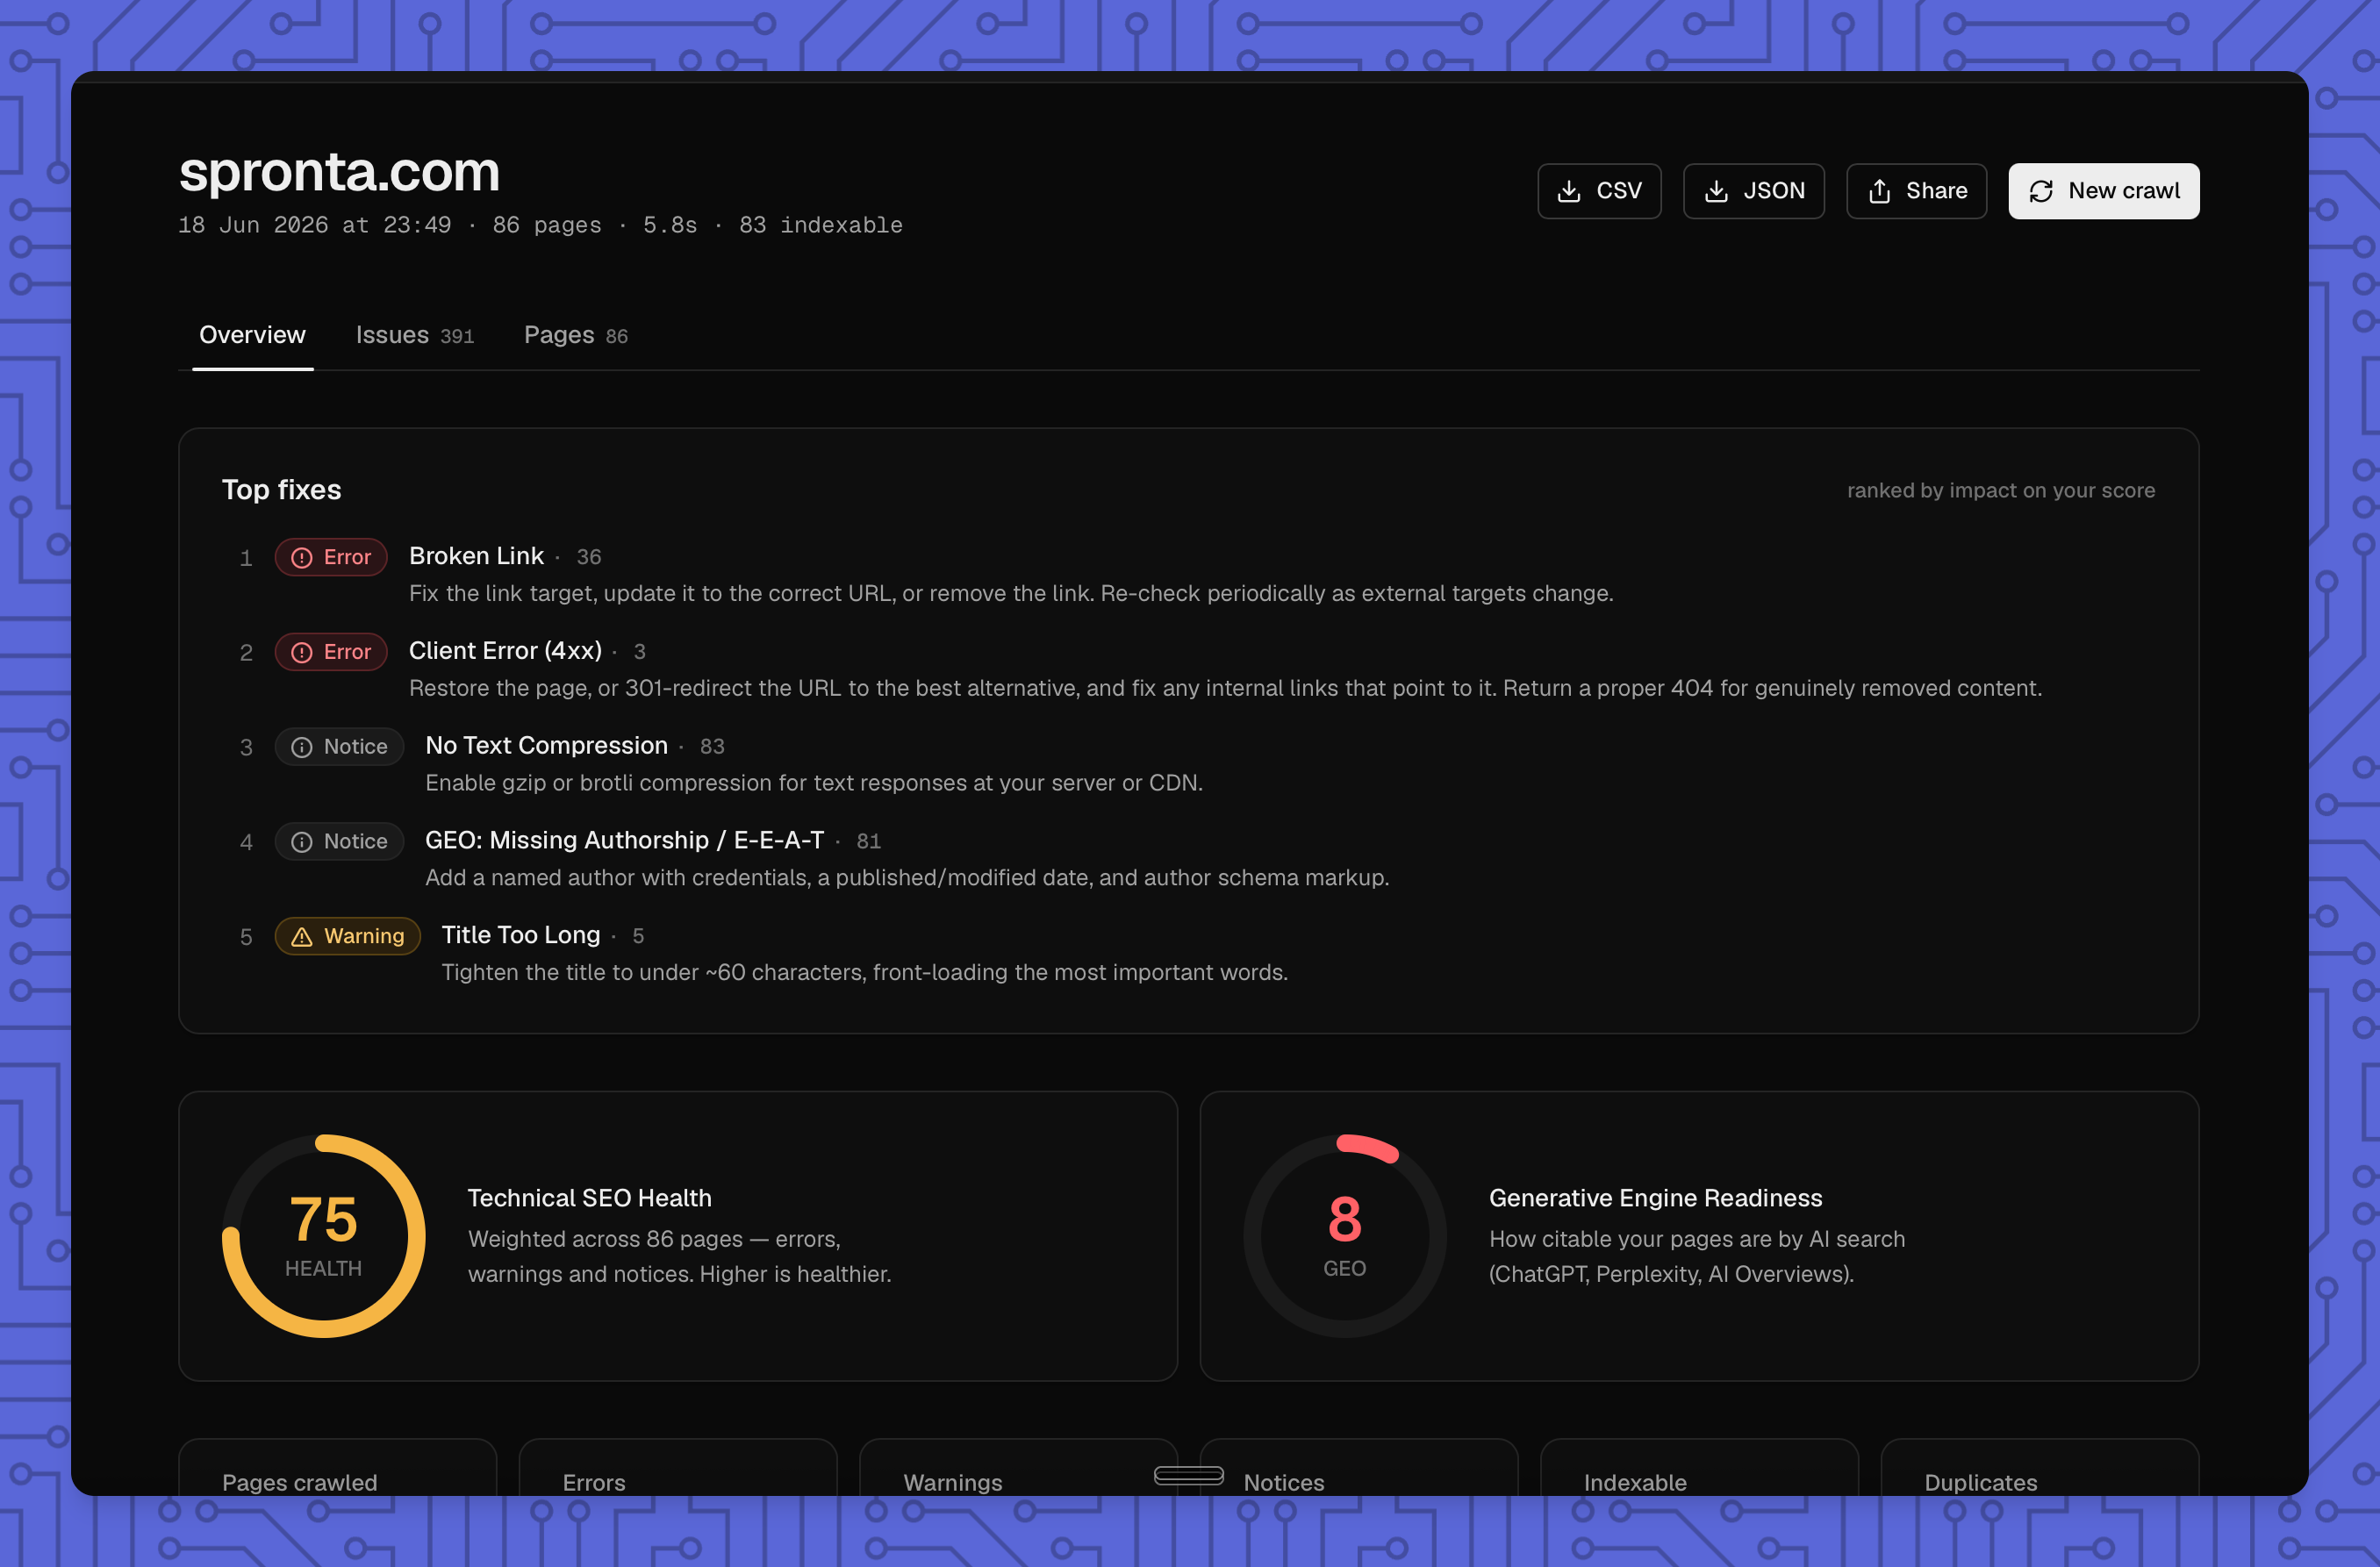Screen dimensions: 2380x1567
Task: Click the Share upload icon
Action: (1879, 191)
